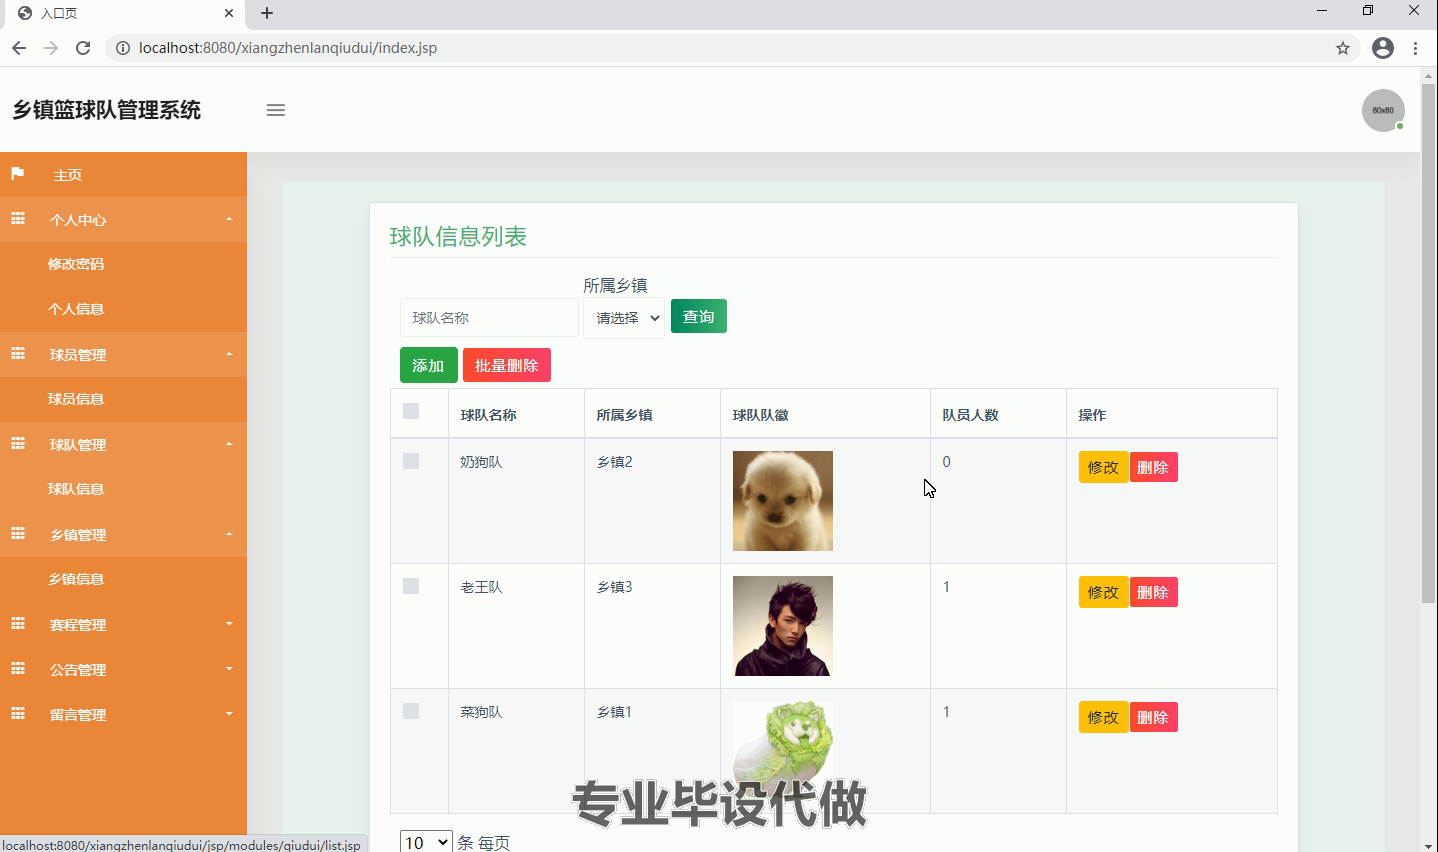Open the 所属乡镇 请选择 dropdown

(624, 318)
